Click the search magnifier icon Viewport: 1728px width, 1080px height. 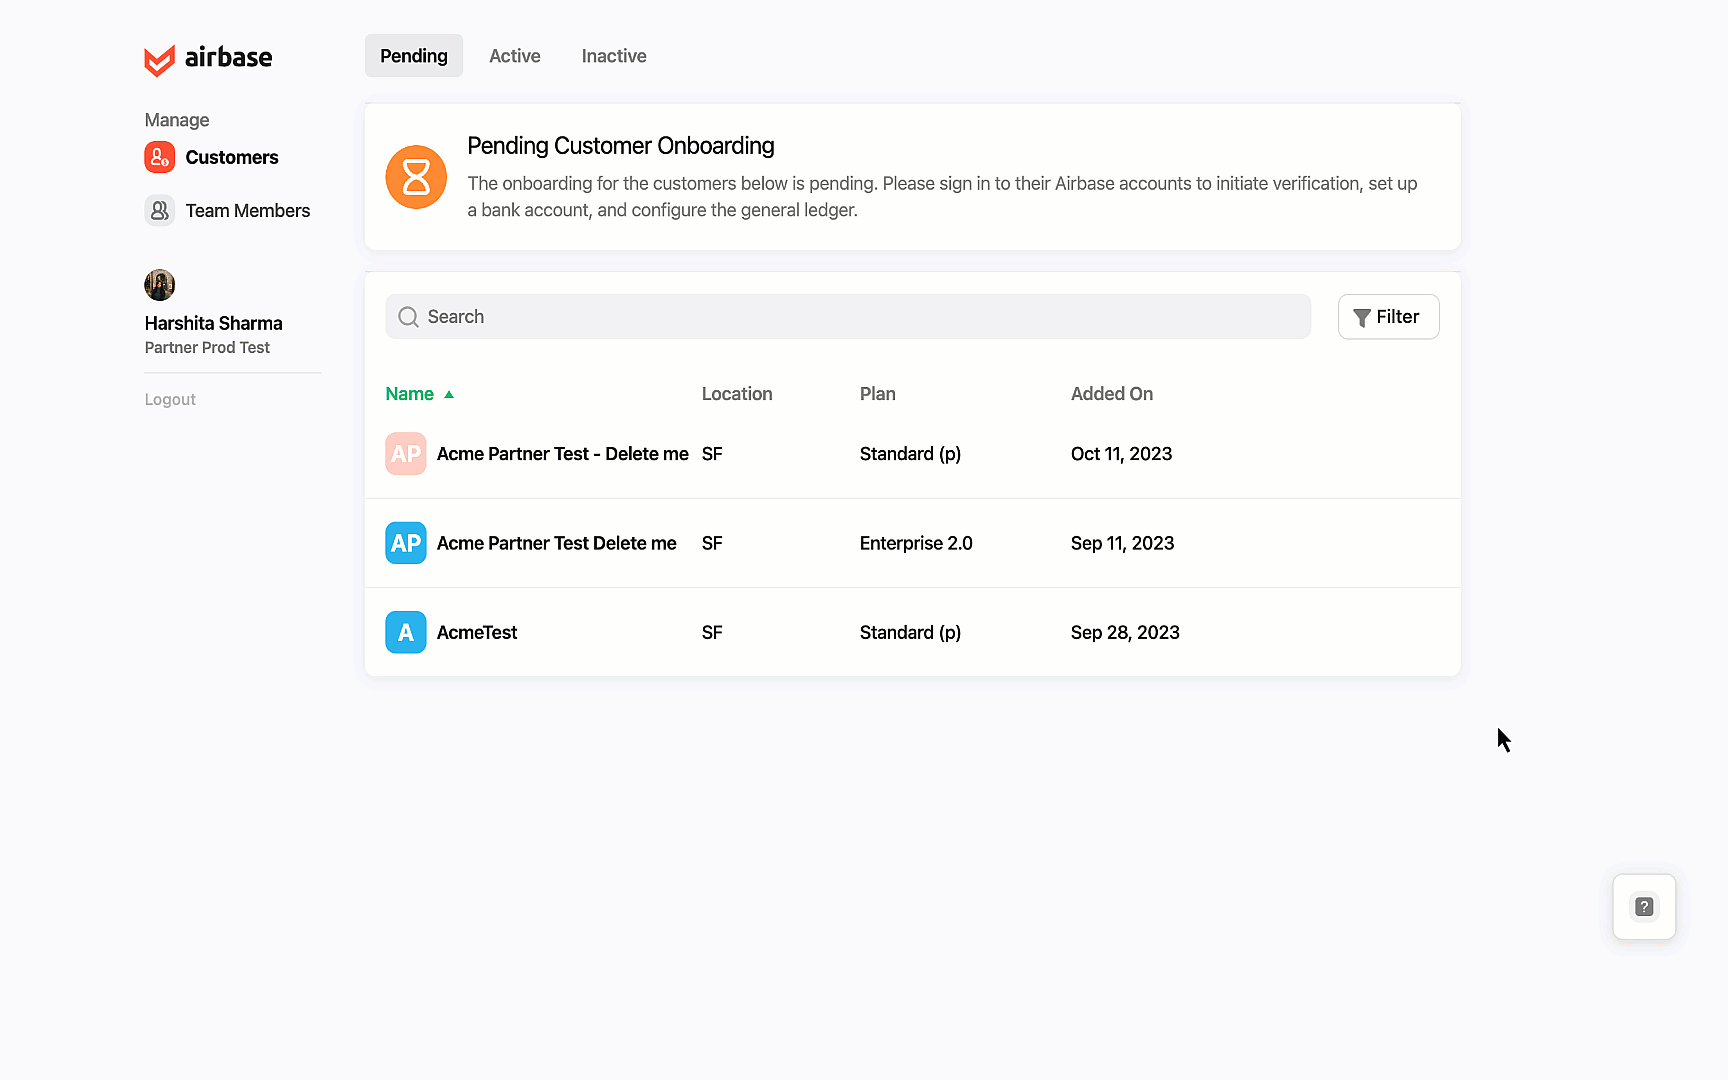pyautogui.click(x=408, y=317)
